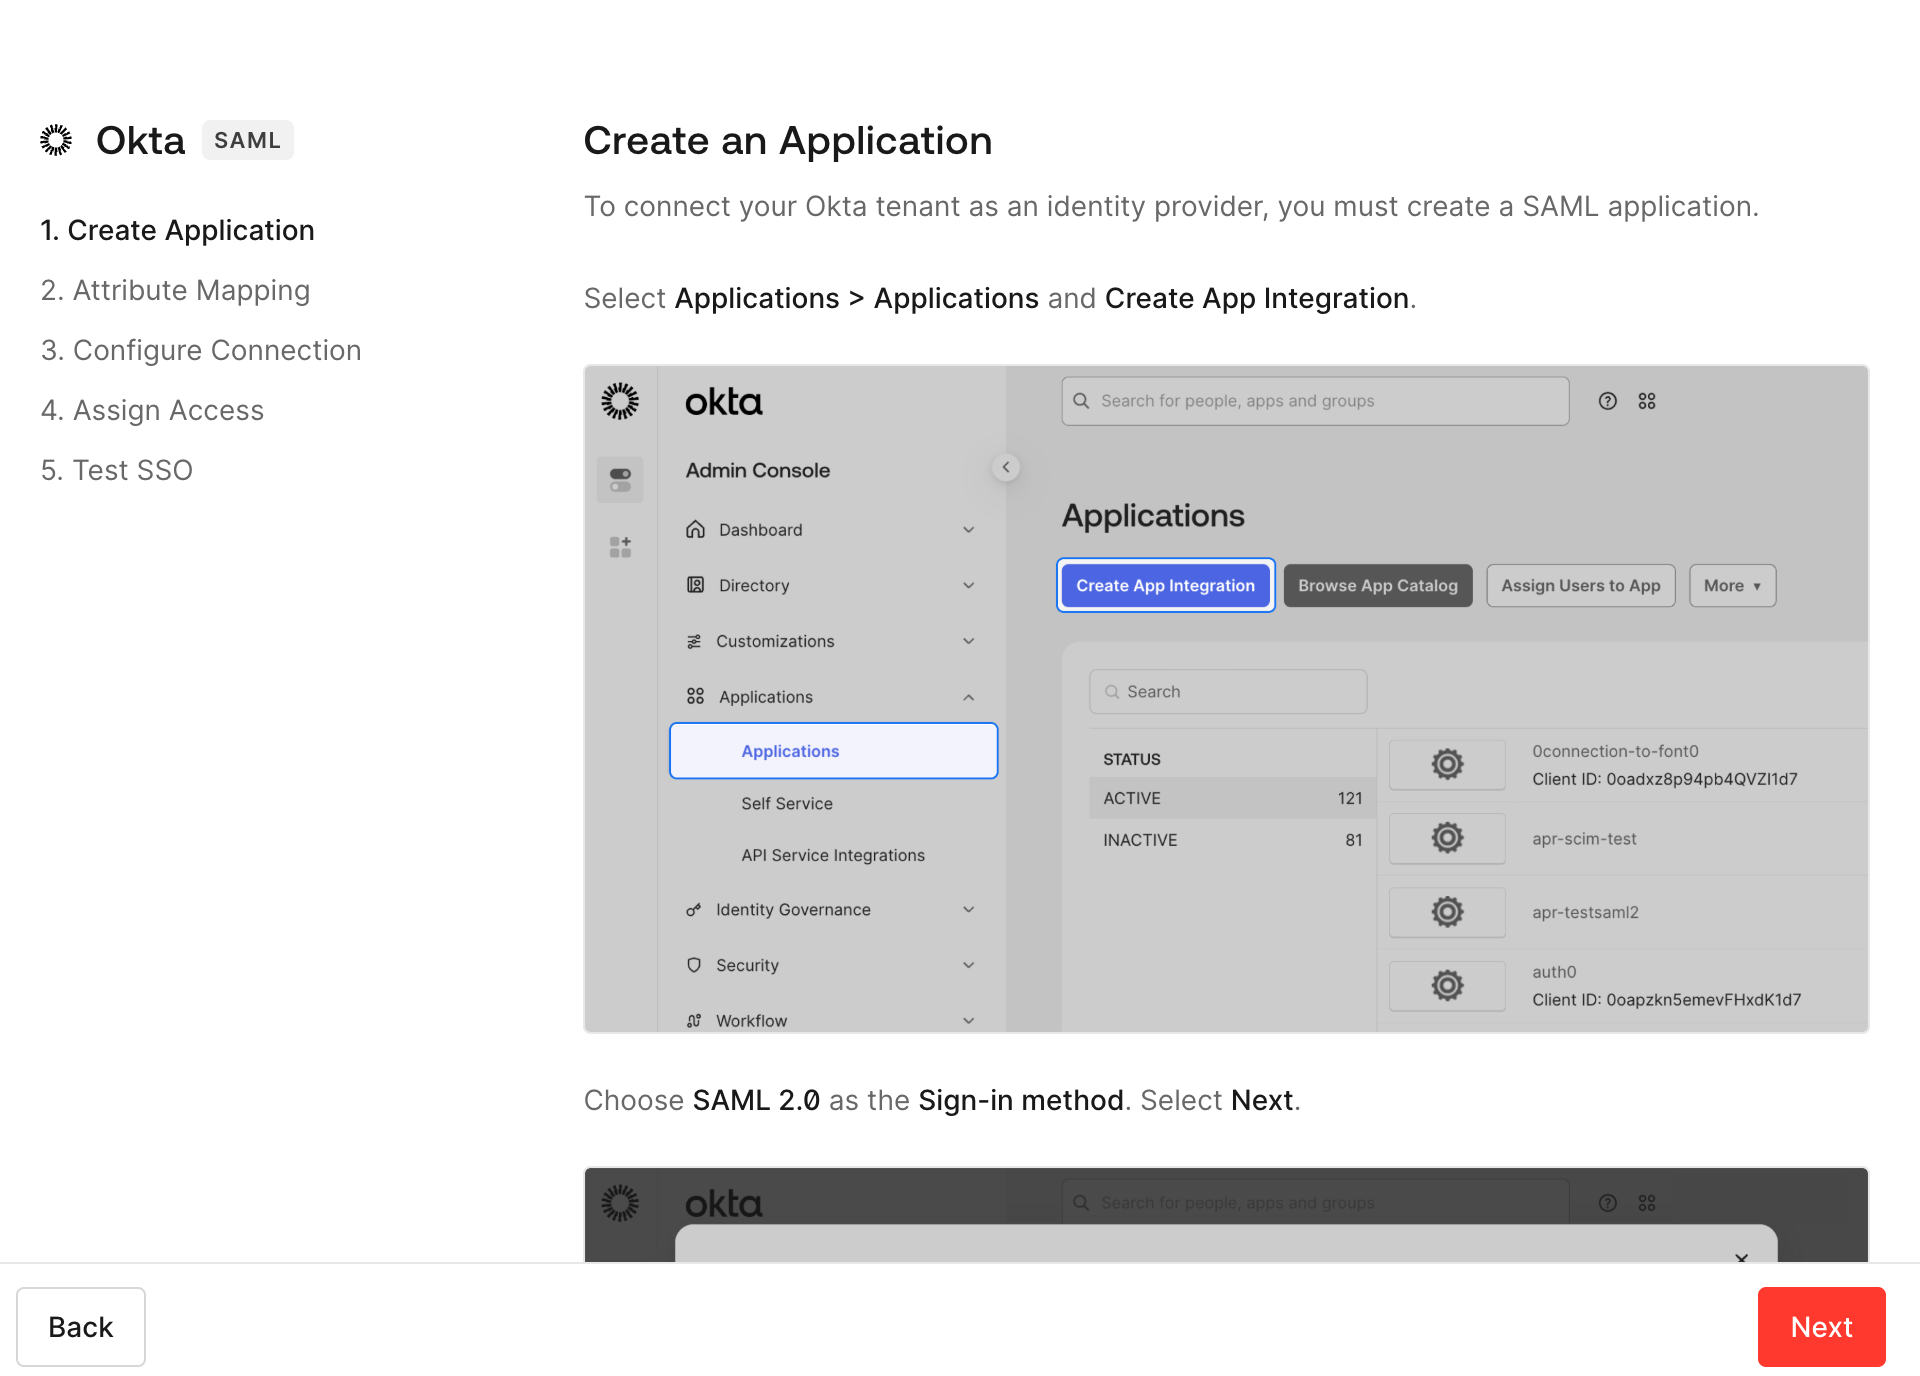The height and width of the screenshot is (1376, 1920).
Task: Expand the Dashboard menu chevron
Action: tap(968, 529)
